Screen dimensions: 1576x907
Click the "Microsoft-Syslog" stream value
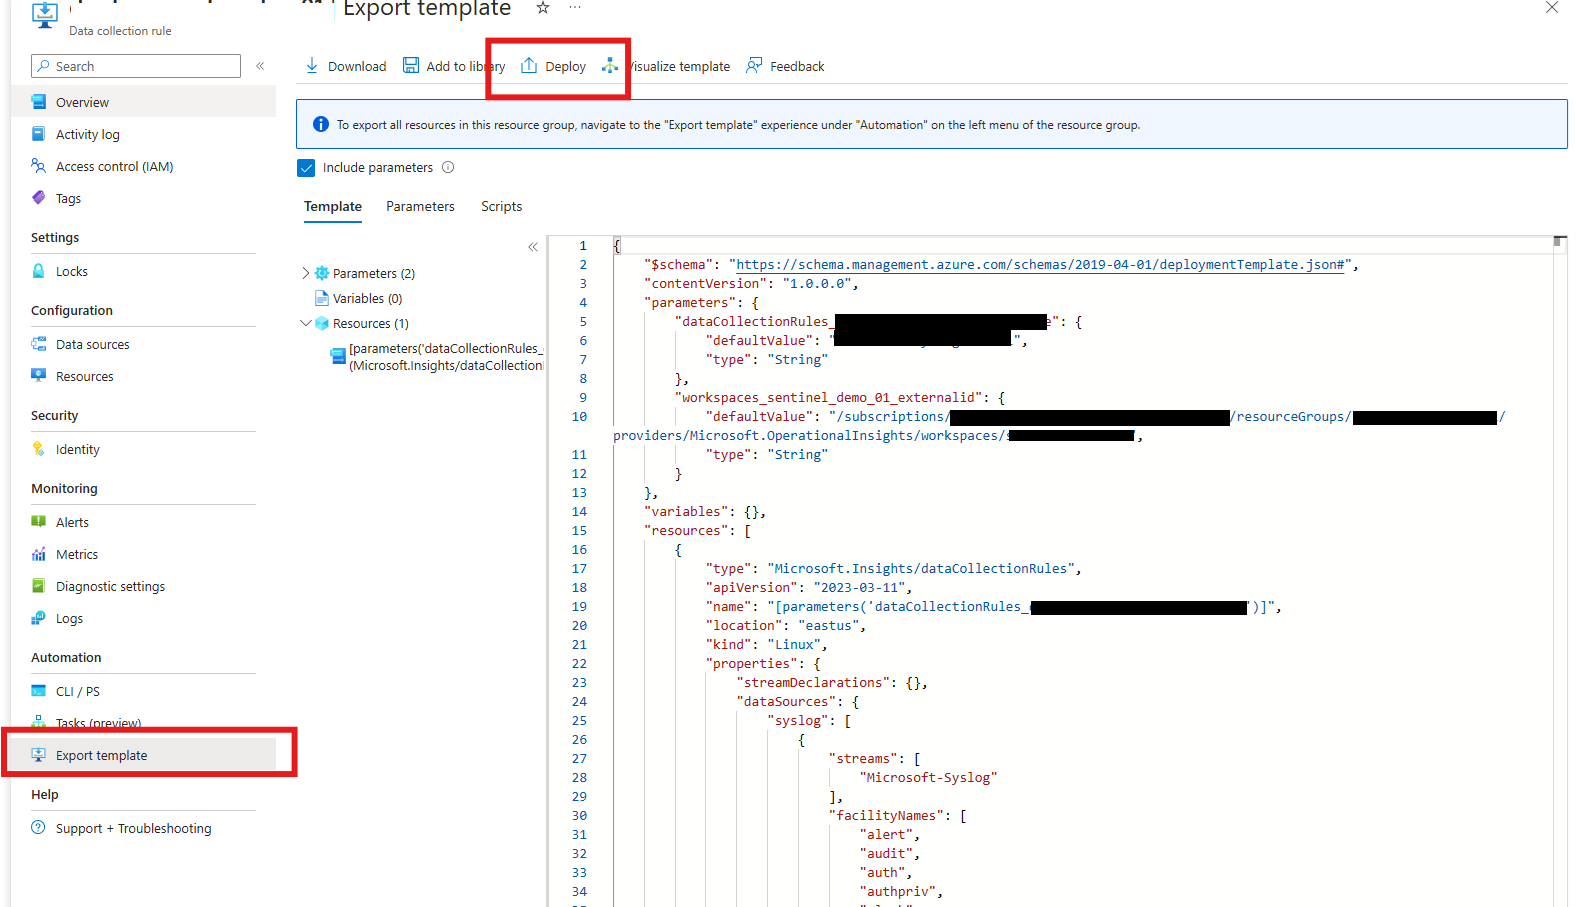click(x=928, y=778)
